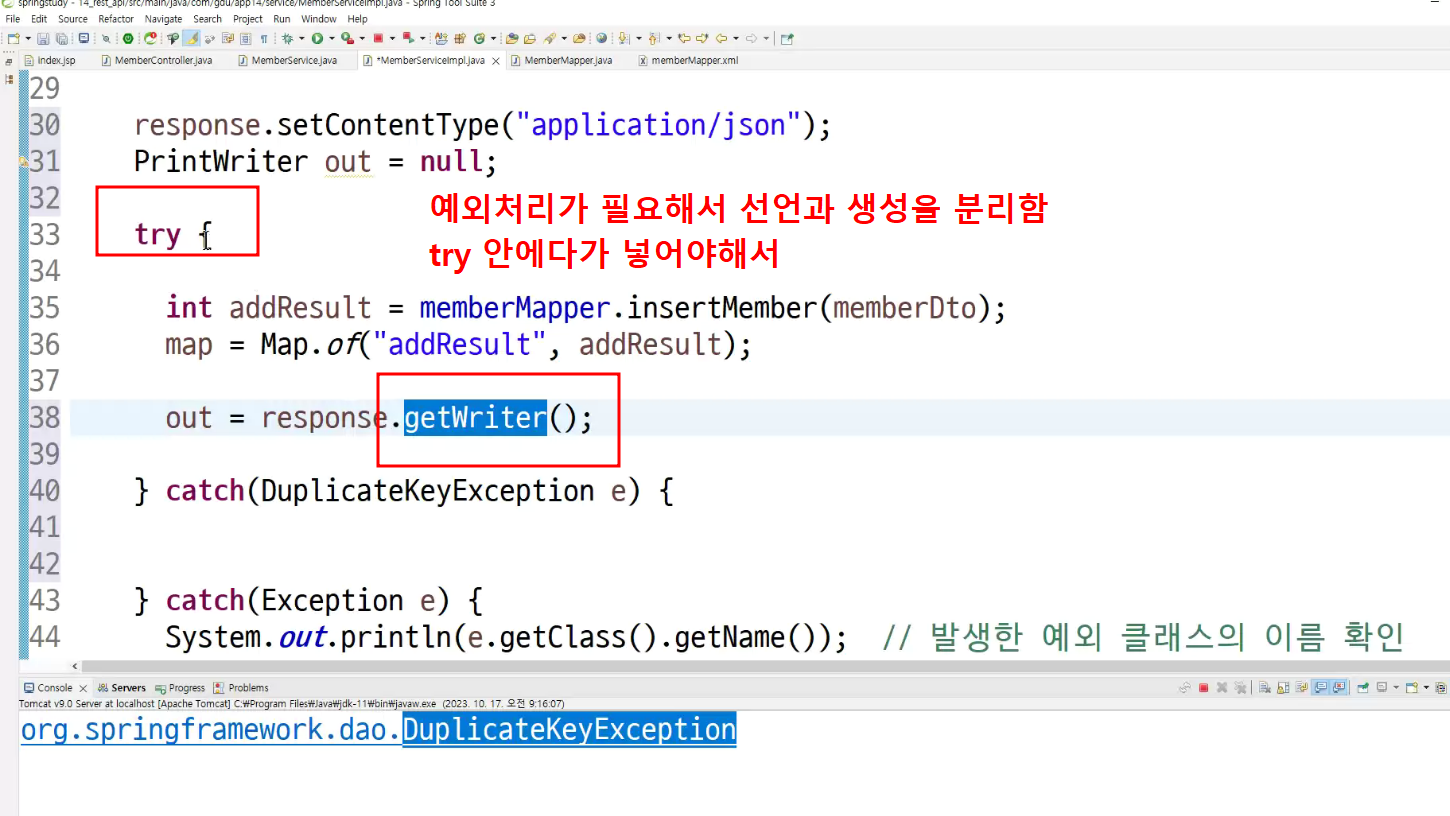Click the Save icon in toolbar
The image size is (1450, 816).
click(43, 39)
